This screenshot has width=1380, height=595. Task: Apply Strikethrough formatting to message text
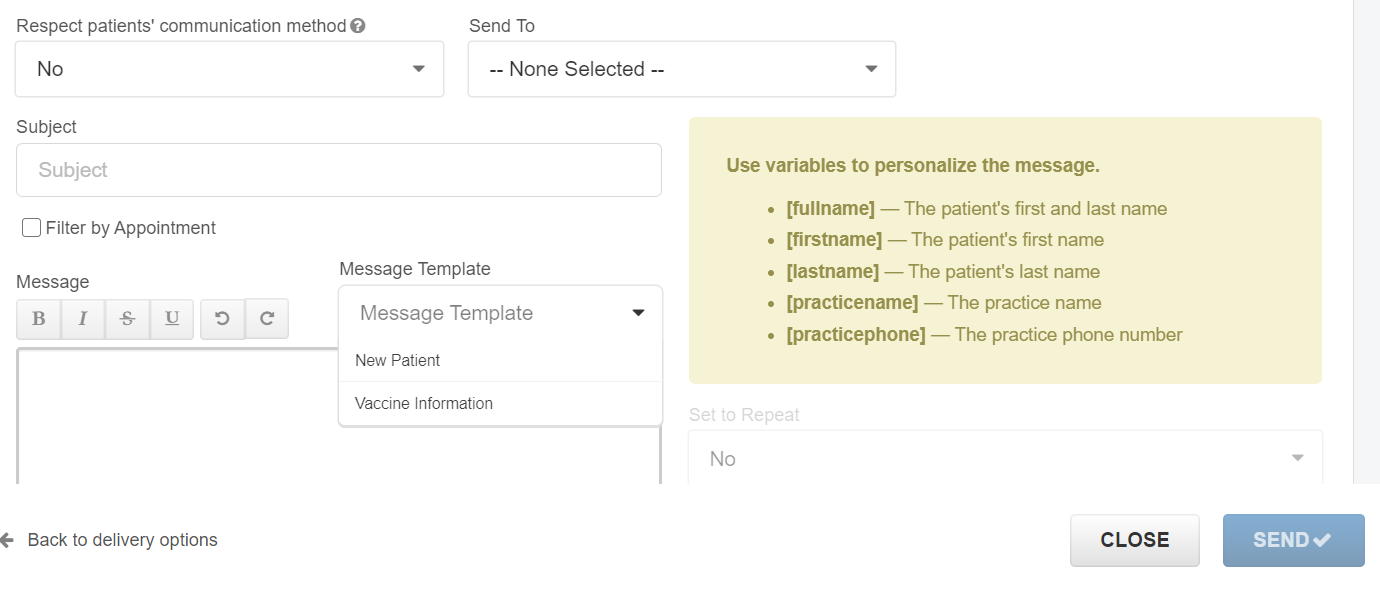[x=127, y=319]
